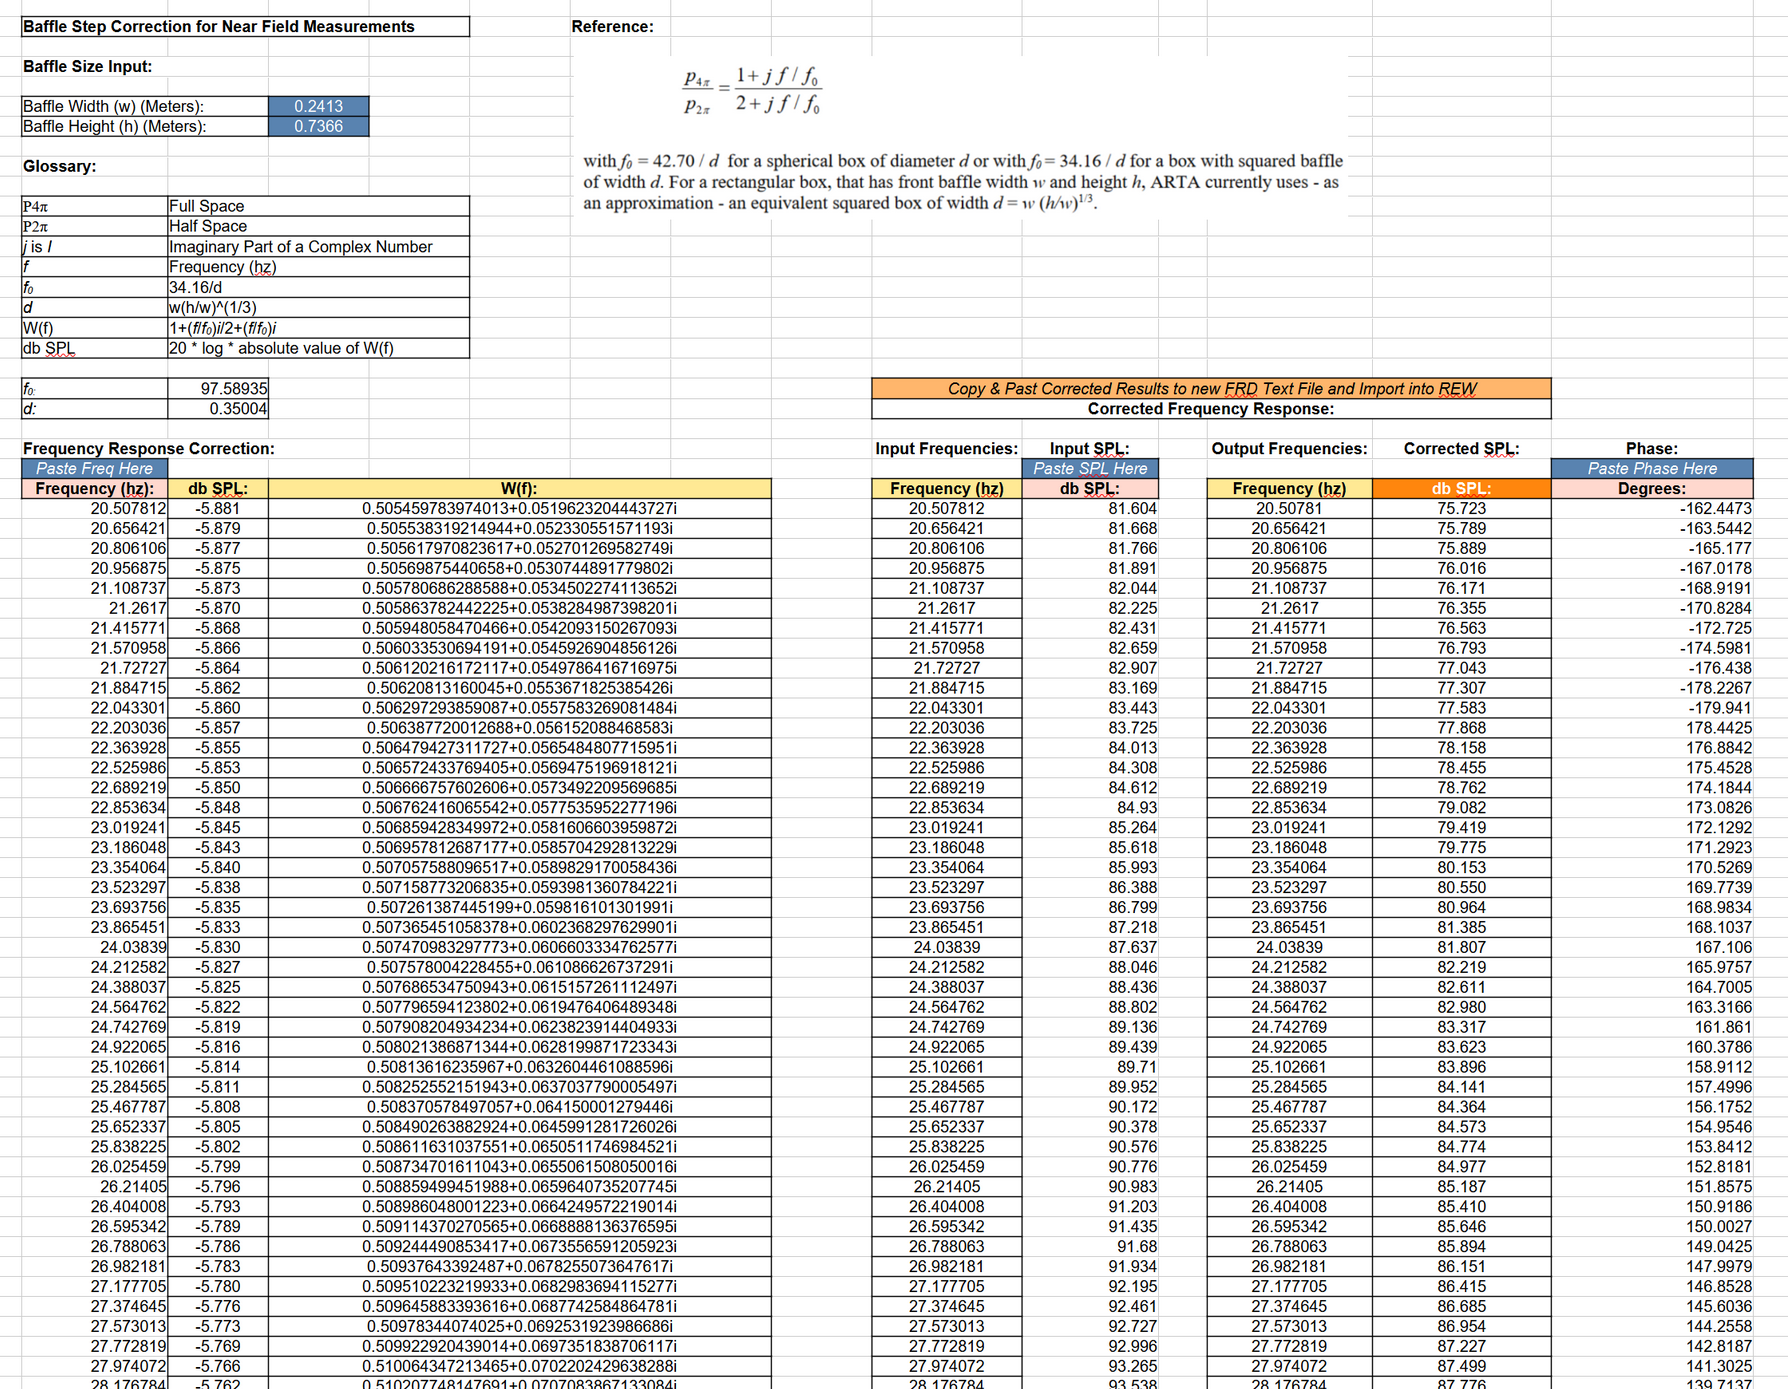Select the computed f0 value 97.58935
The height and width of the screenshot is (1389, 1788).
click(218, 388)
